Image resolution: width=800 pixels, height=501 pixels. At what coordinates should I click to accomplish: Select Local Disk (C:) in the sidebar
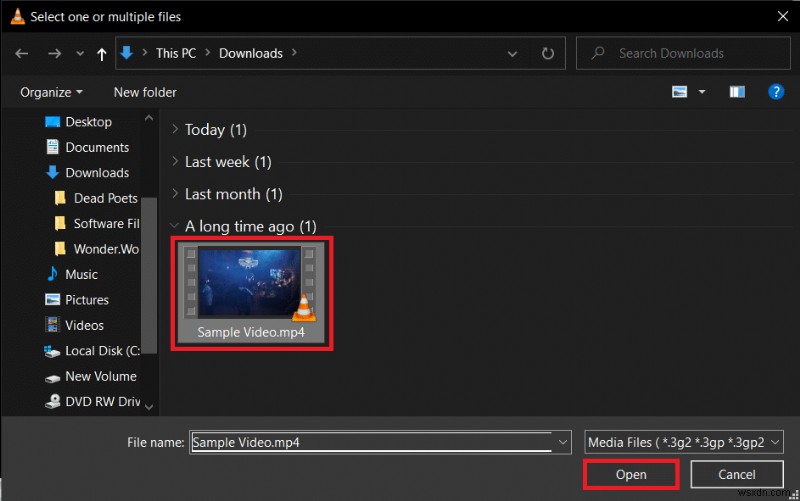pyautogui.click(x=103, y=351)
